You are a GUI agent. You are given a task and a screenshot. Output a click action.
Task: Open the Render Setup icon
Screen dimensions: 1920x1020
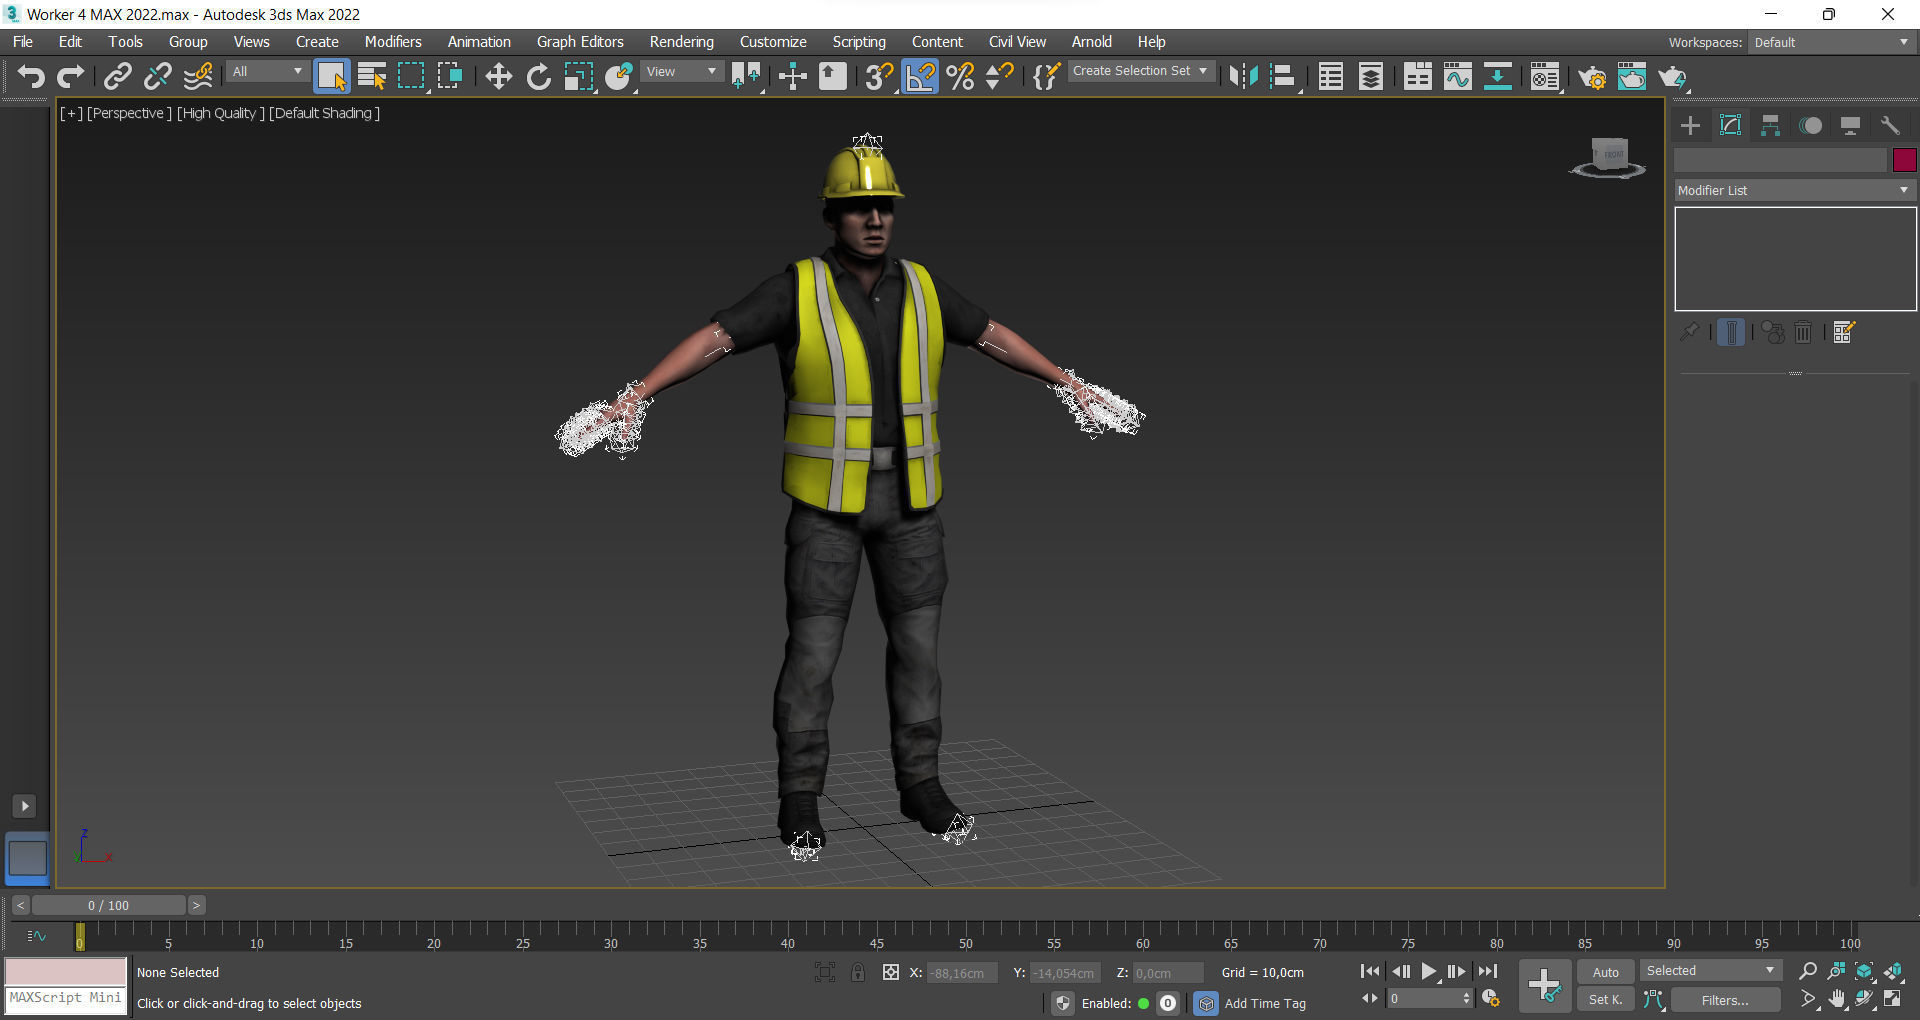tap(1592, 77)
